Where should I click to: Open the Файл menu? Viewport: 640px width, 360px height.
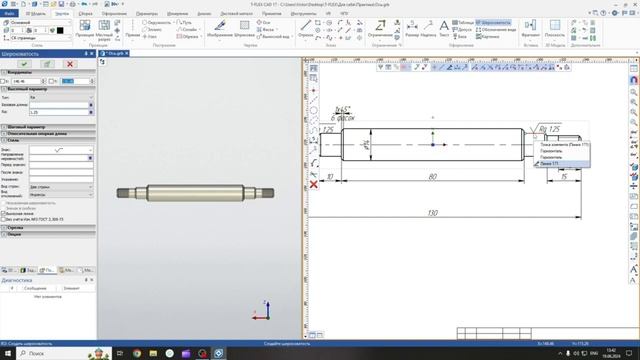[x=9, y=13]
